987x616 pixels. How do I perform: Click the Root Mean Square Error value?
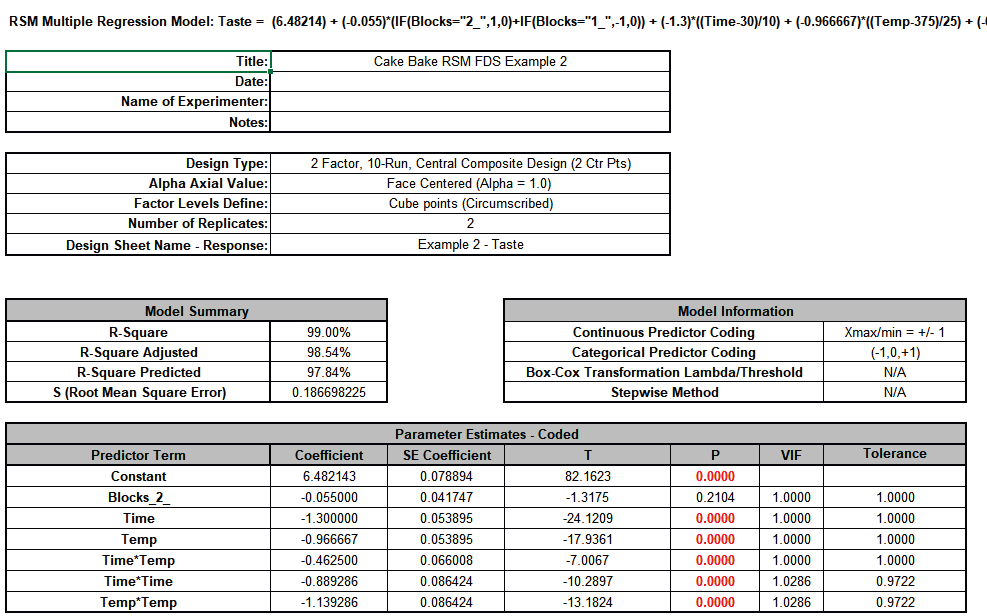click(x=330, y=392)
